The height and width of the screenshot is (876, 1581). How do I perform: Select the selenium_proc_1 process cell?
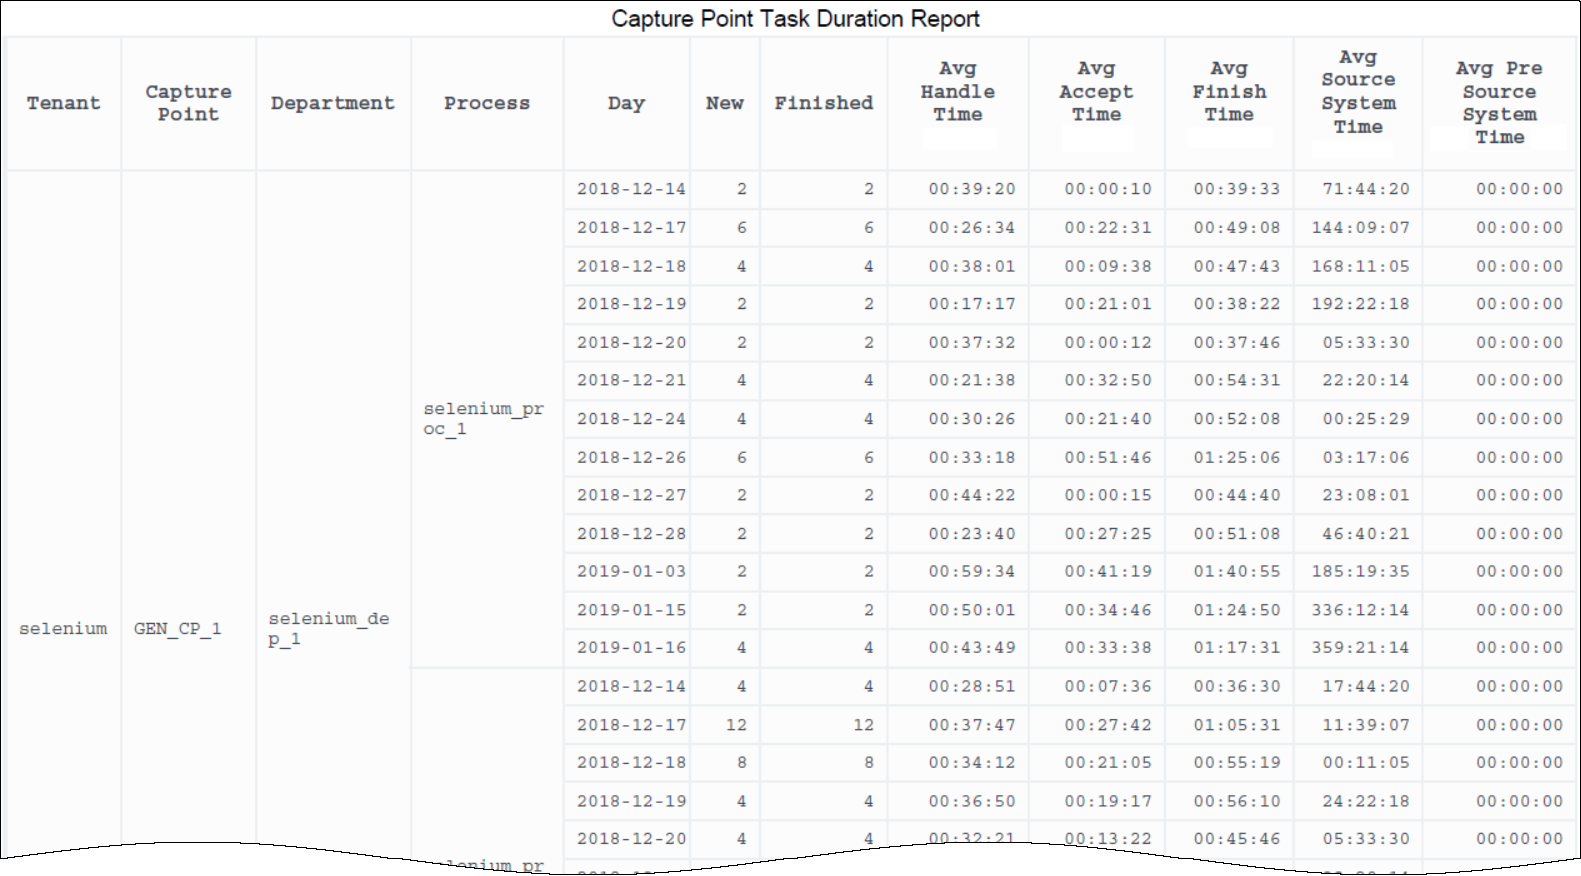point(483,419)
